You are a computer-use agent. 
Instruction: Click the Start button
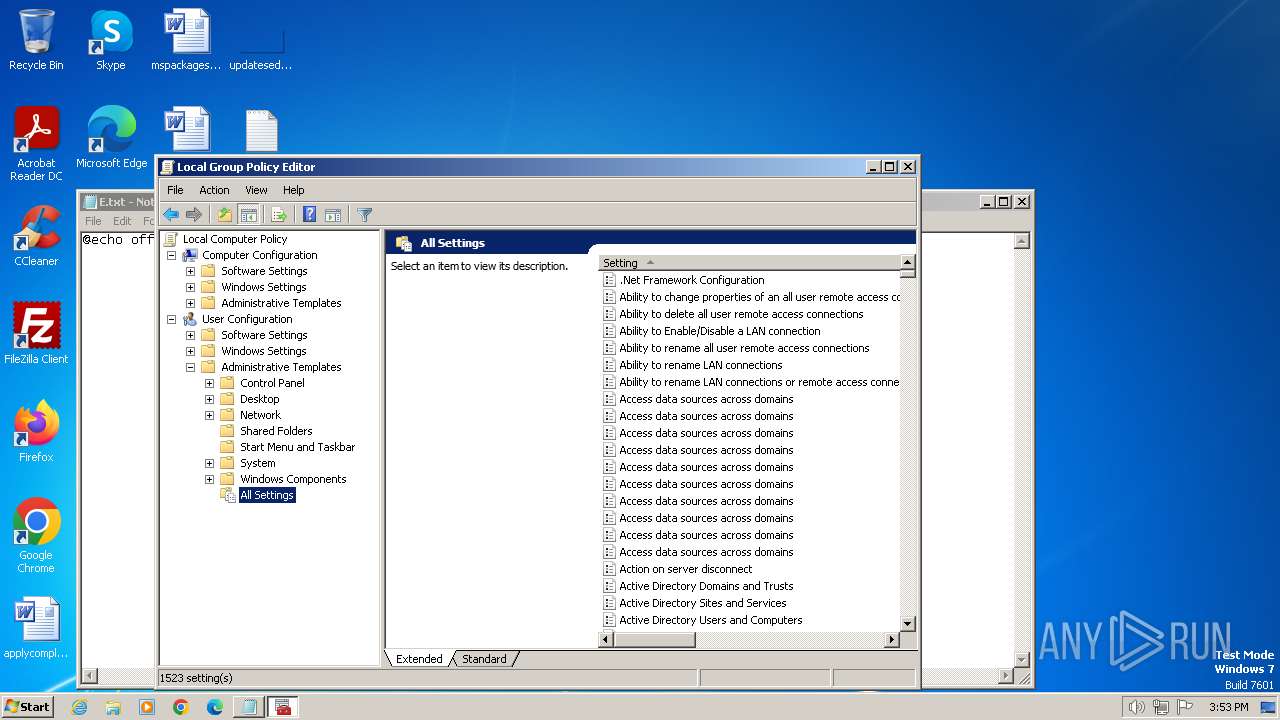coord(28,707)
